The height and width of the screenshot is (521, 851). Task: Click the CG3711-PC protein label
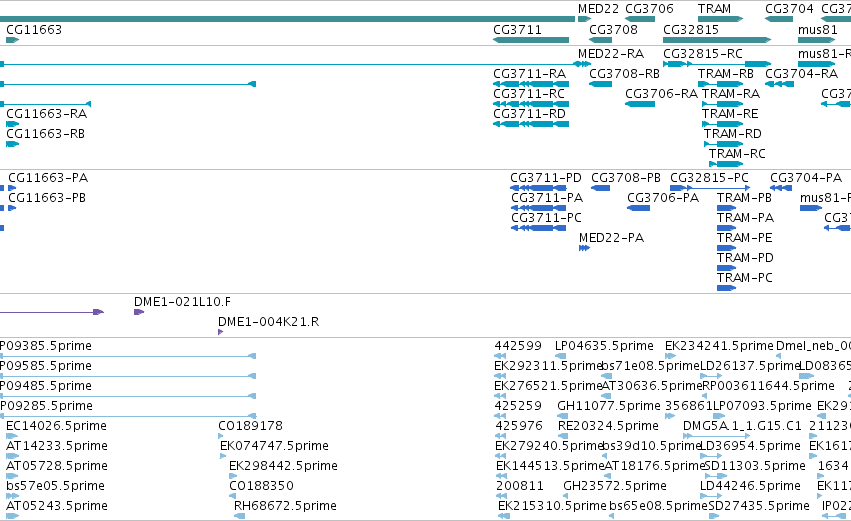point(546,218)
